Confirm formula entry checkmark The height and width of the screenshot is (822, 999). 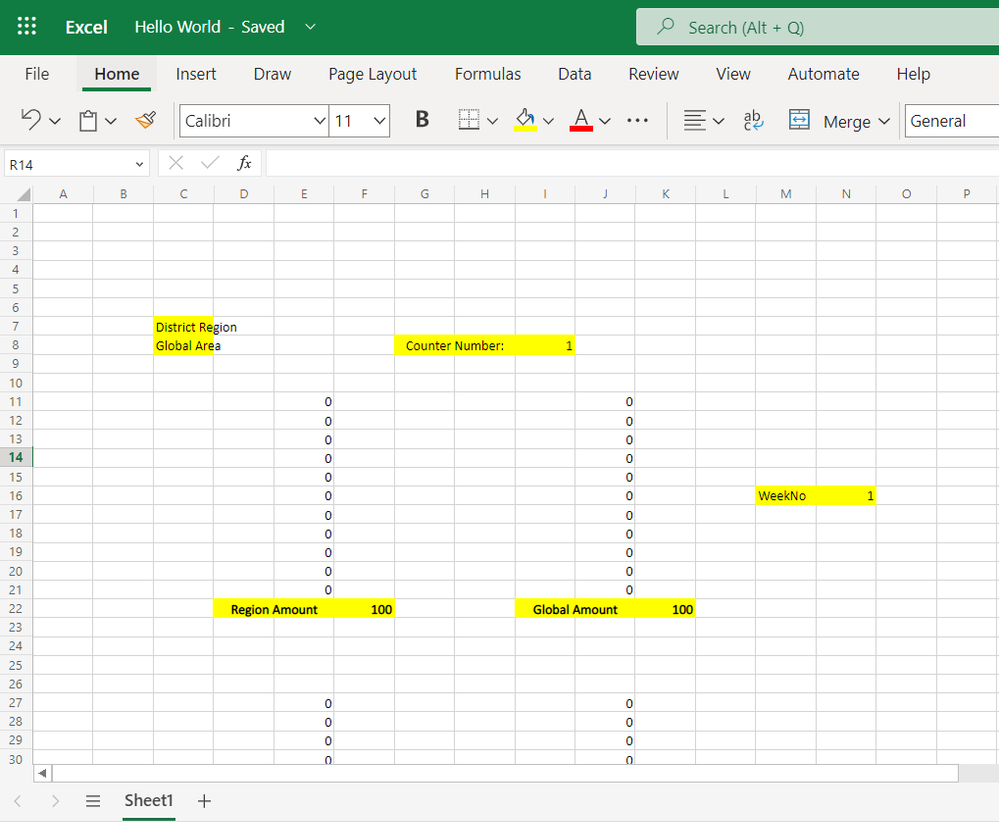point(210,164)
